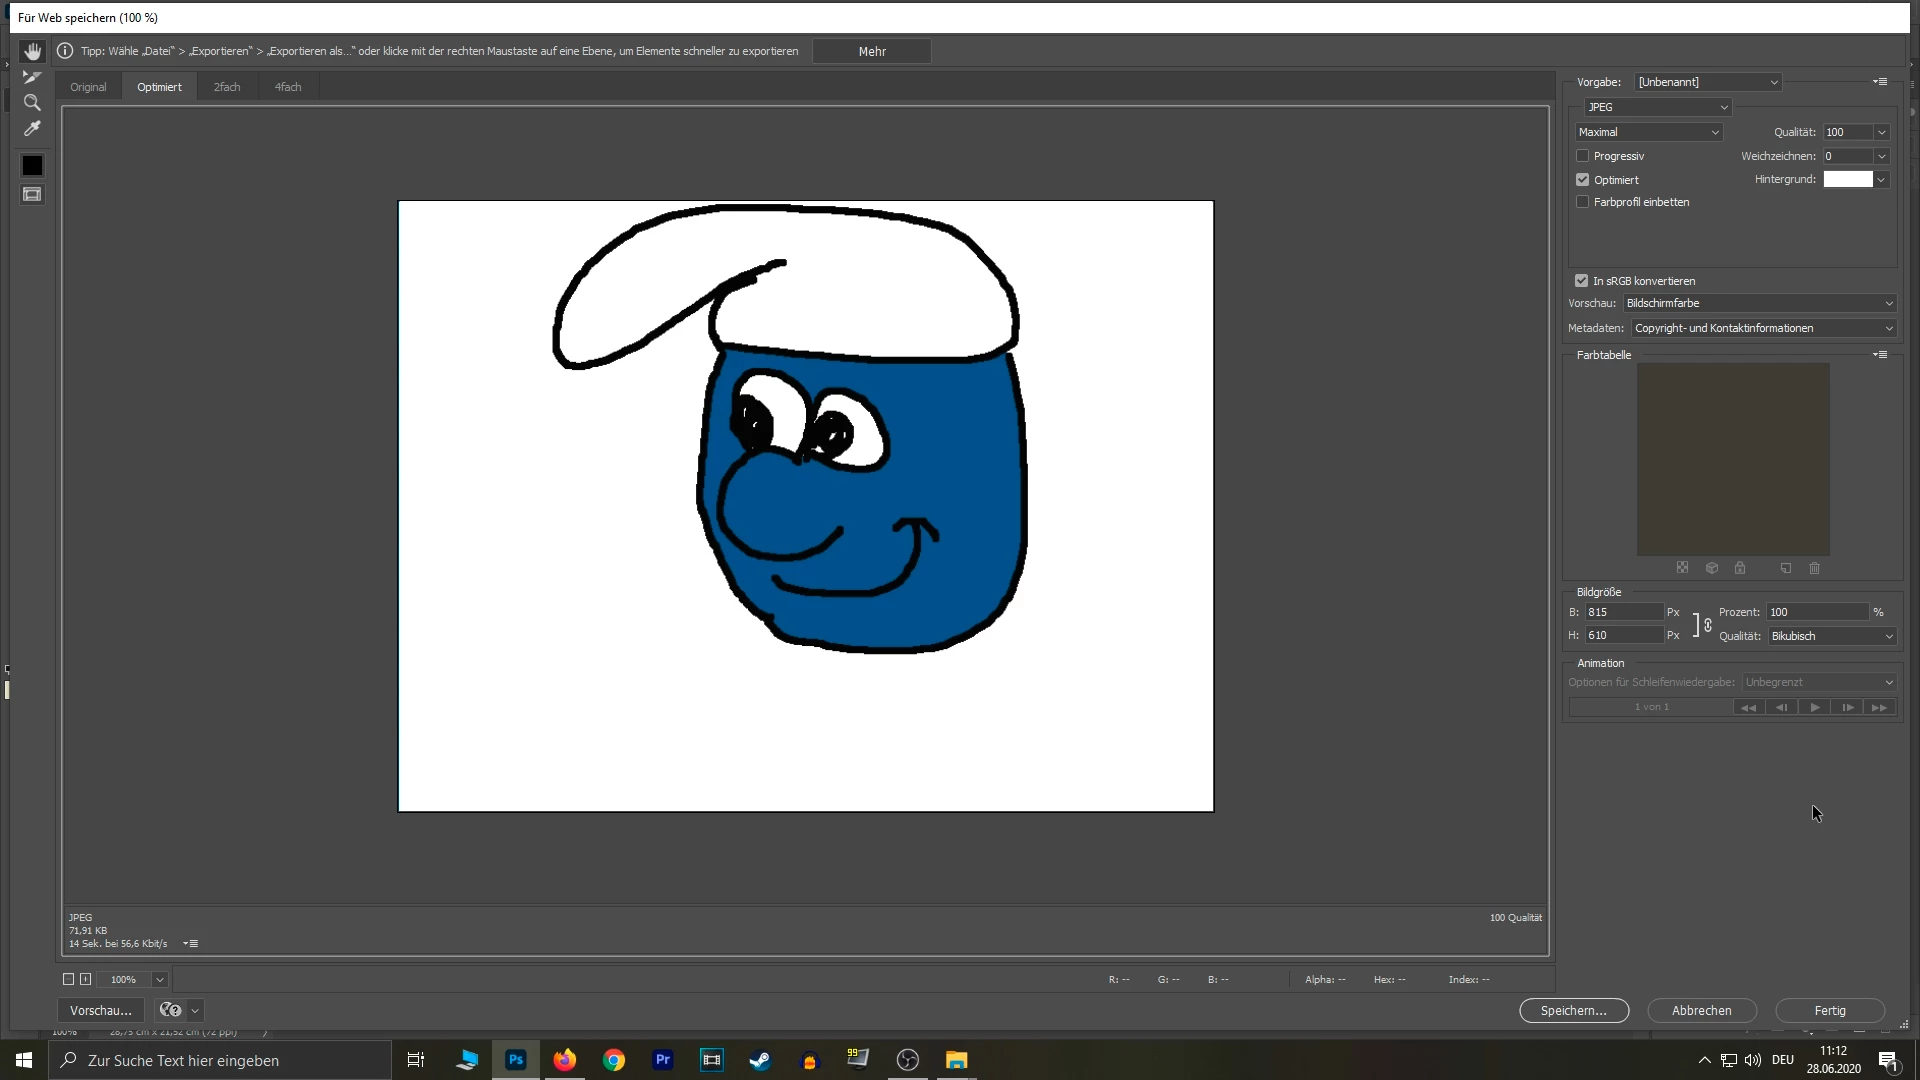Select the Eyedropper tool

(32, 129)
